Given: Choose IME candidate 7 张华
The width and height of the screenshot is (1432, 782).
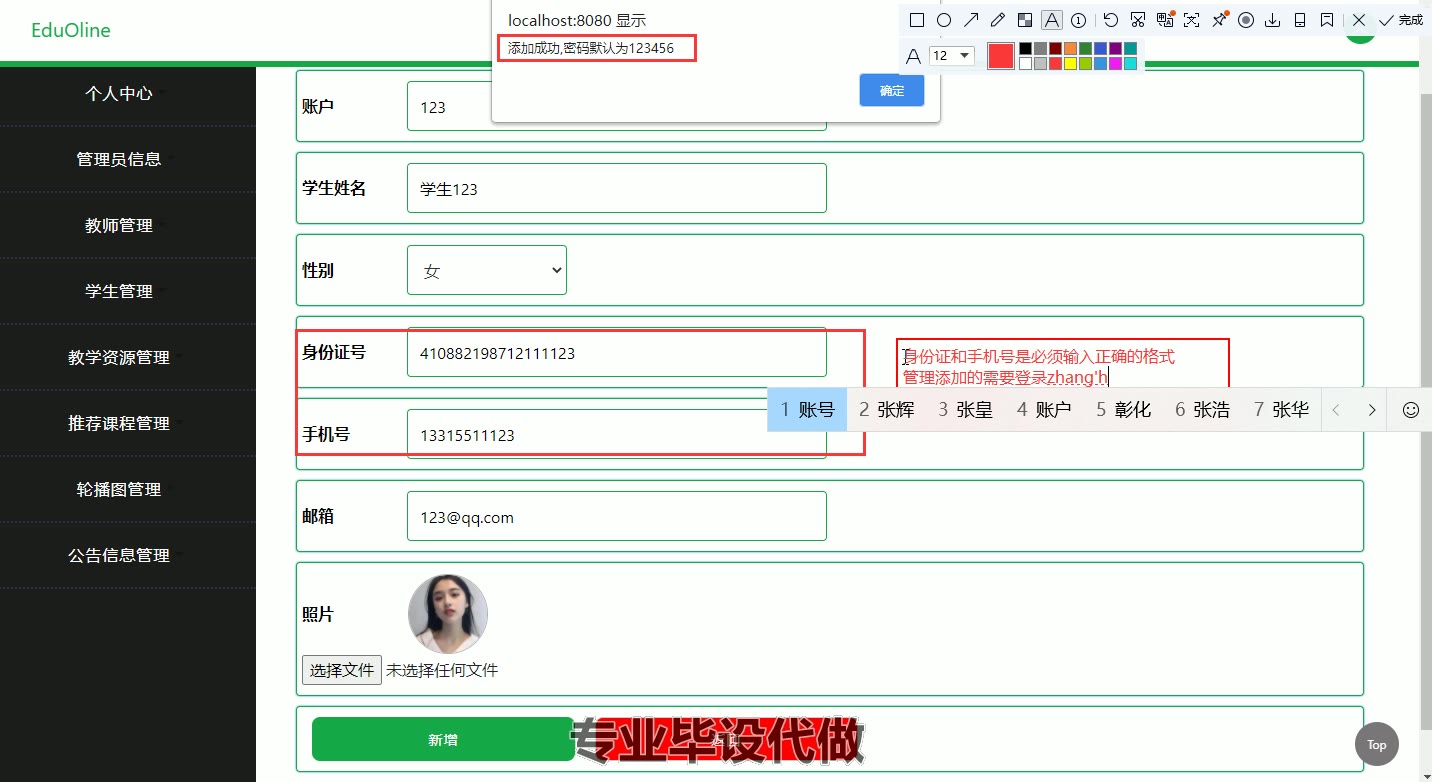Looking at the screenshot, I should 1281,410.
